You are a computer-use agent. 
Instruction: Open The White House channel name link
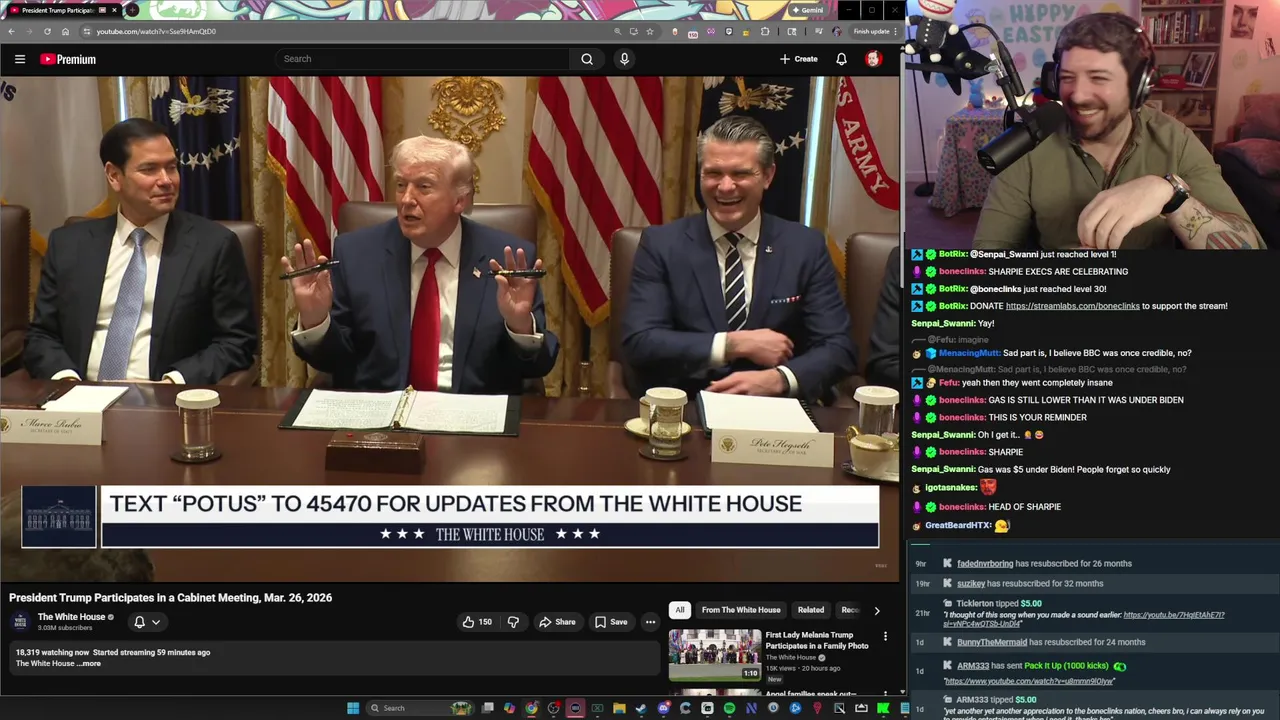pos(71,617)
